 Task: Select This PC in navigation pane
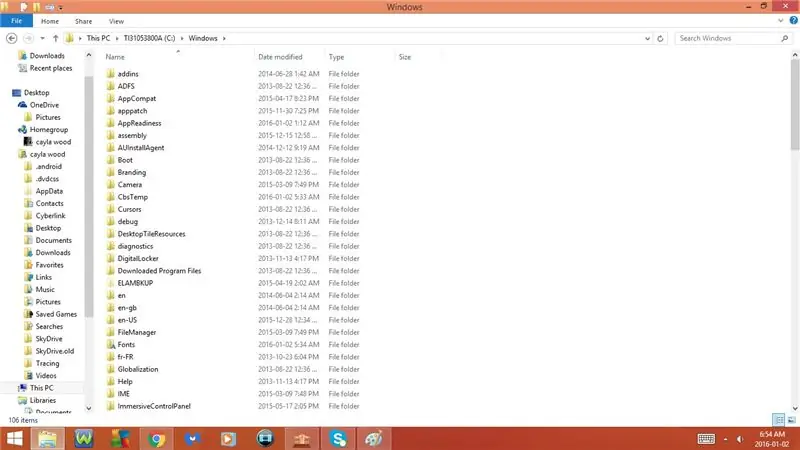point(41,388)
